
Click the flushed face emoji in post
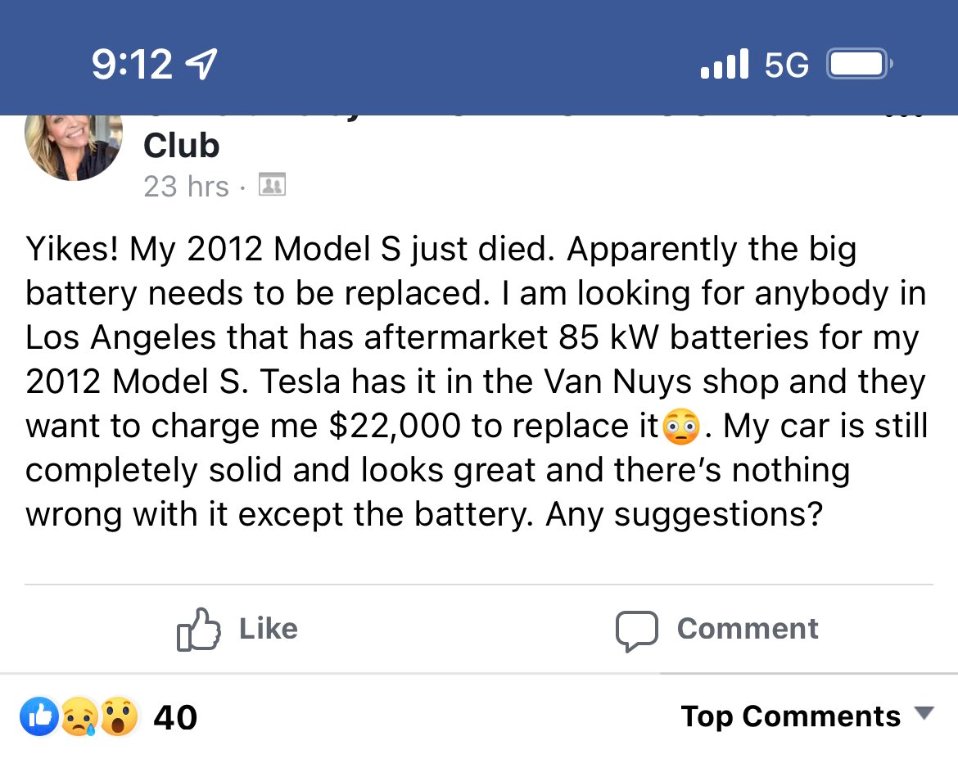tap(680, 427)
